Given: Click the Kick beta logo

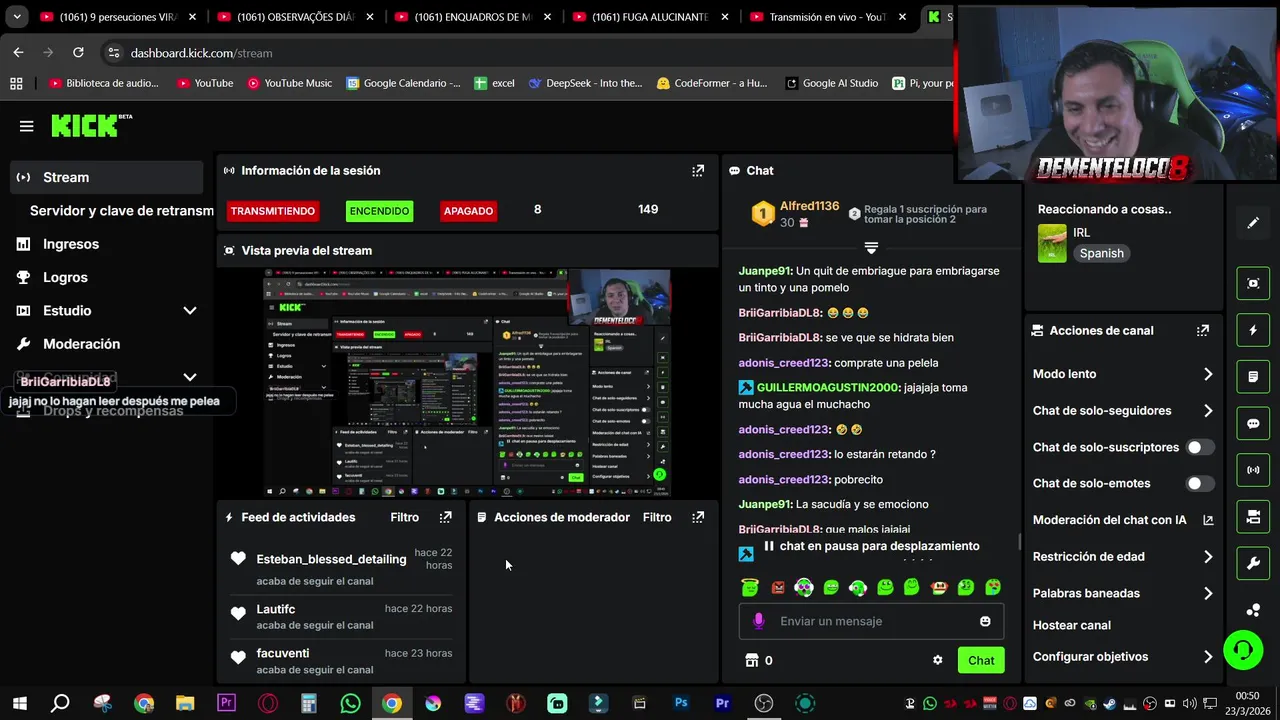Looking at the screenshot, I should pyautogui.click(x=91, y=125).
